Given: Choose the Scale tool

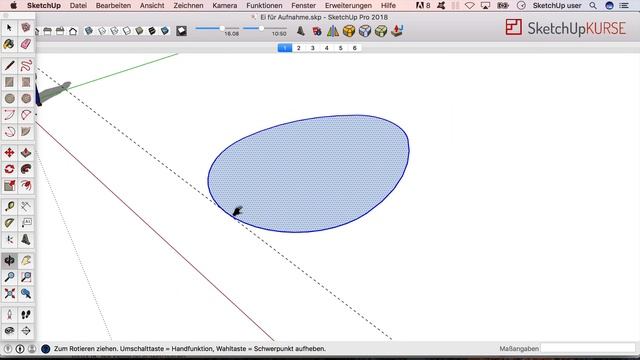Looking at the screenshot, I should pyautogui.click(x=9, y=186).
